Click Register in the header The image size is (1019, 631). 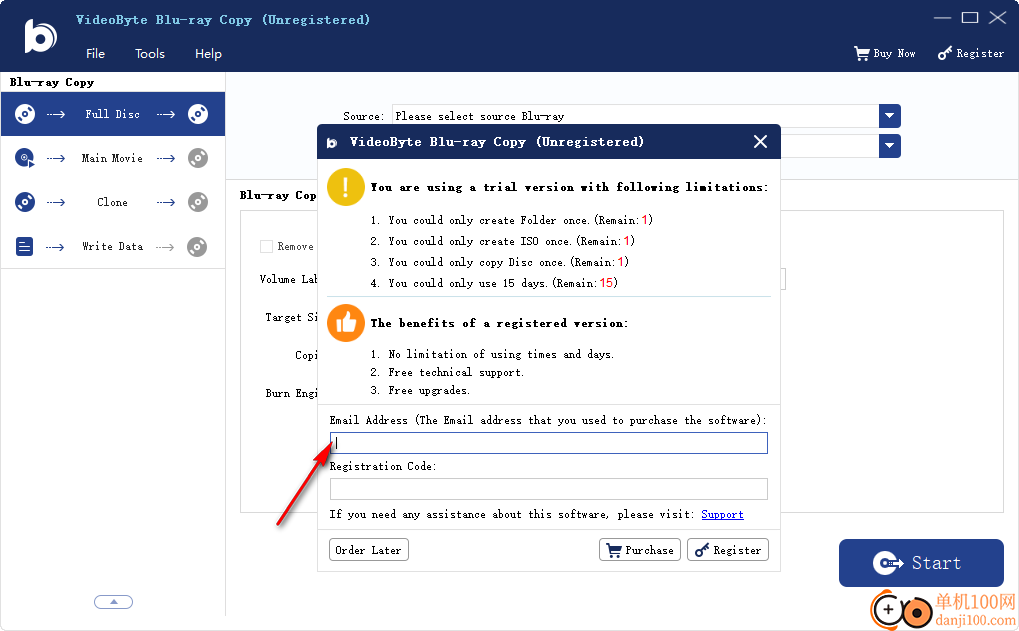pos(971,53)
